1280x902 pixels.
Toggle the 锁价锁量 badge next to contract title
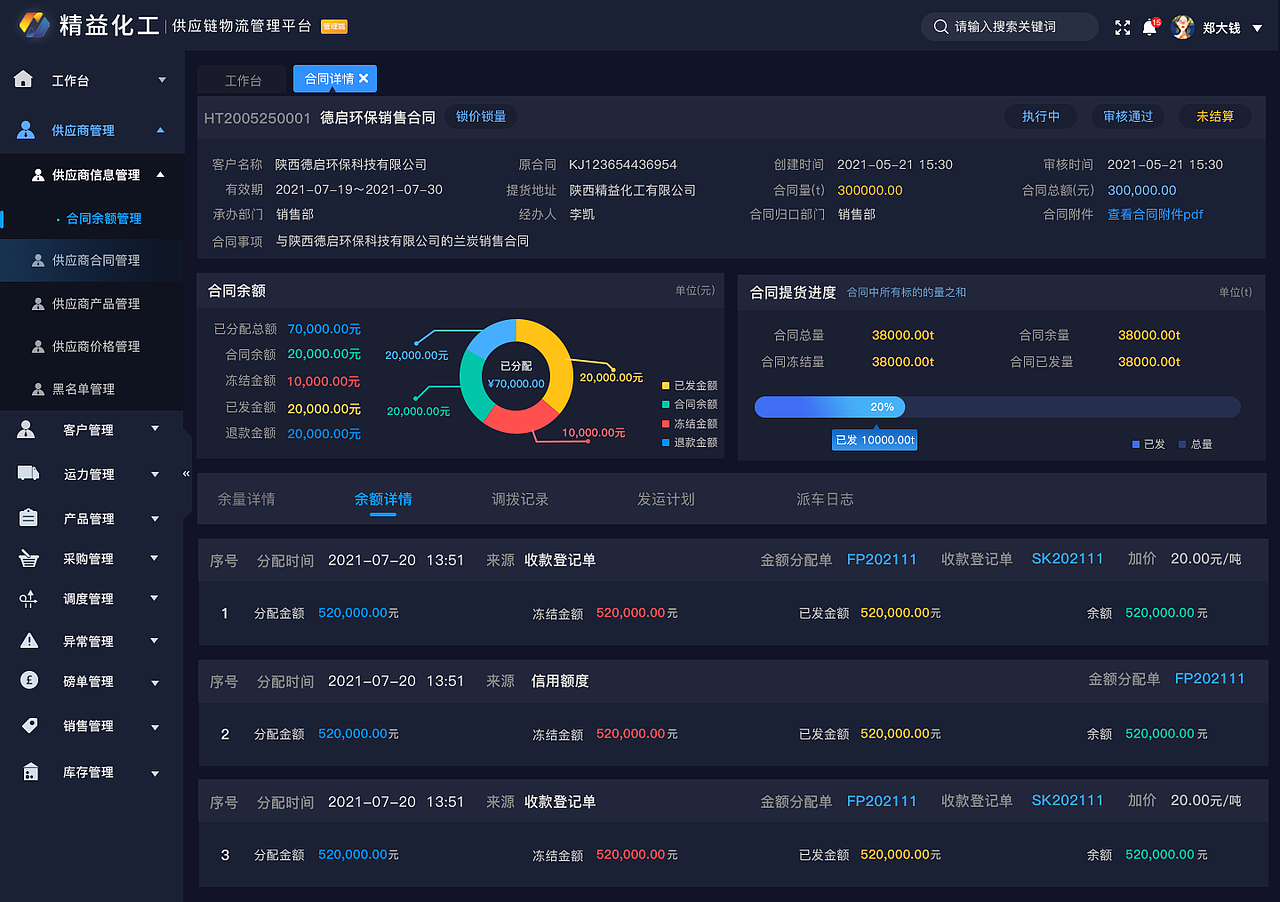tap(481, 116)
